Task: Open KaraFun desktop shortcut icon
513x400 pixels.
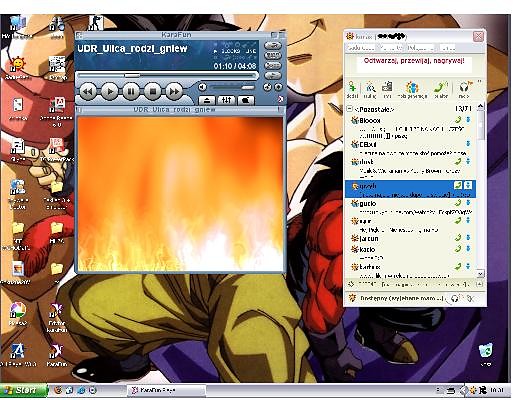Action: 57,355
